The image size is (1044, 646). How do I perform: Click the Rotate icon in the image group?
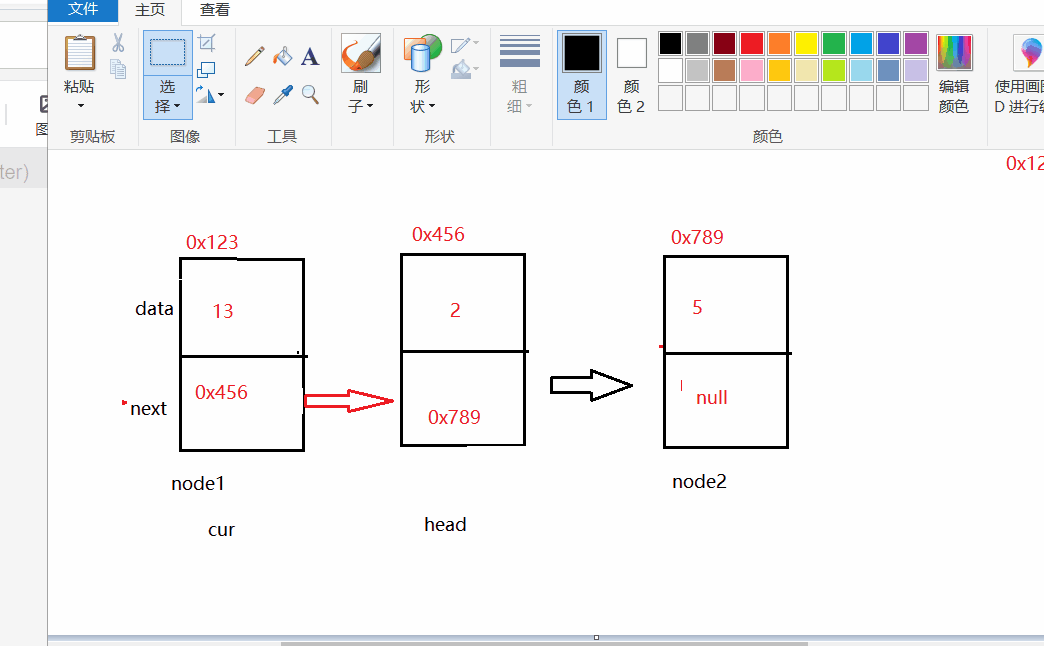205,95
